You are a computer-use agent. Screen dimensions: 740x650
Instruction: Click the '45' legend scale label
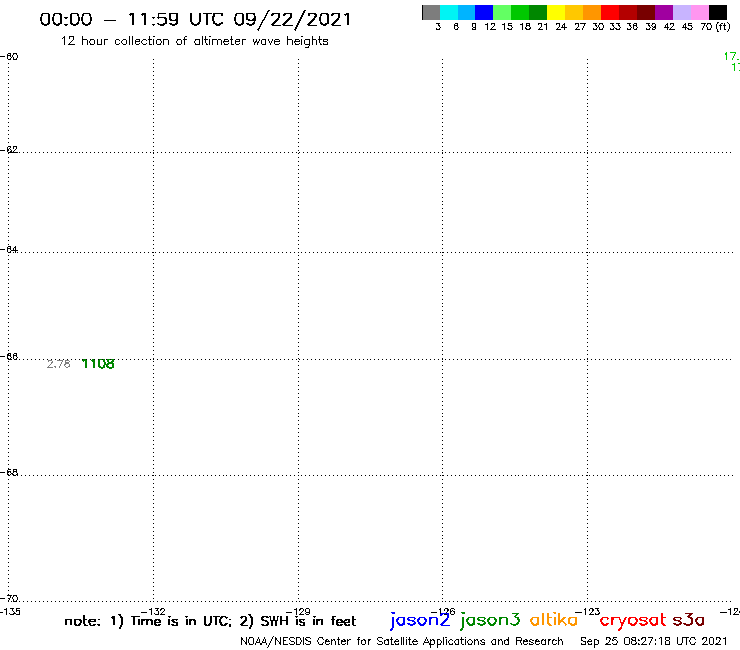click(x=687, y=27)
